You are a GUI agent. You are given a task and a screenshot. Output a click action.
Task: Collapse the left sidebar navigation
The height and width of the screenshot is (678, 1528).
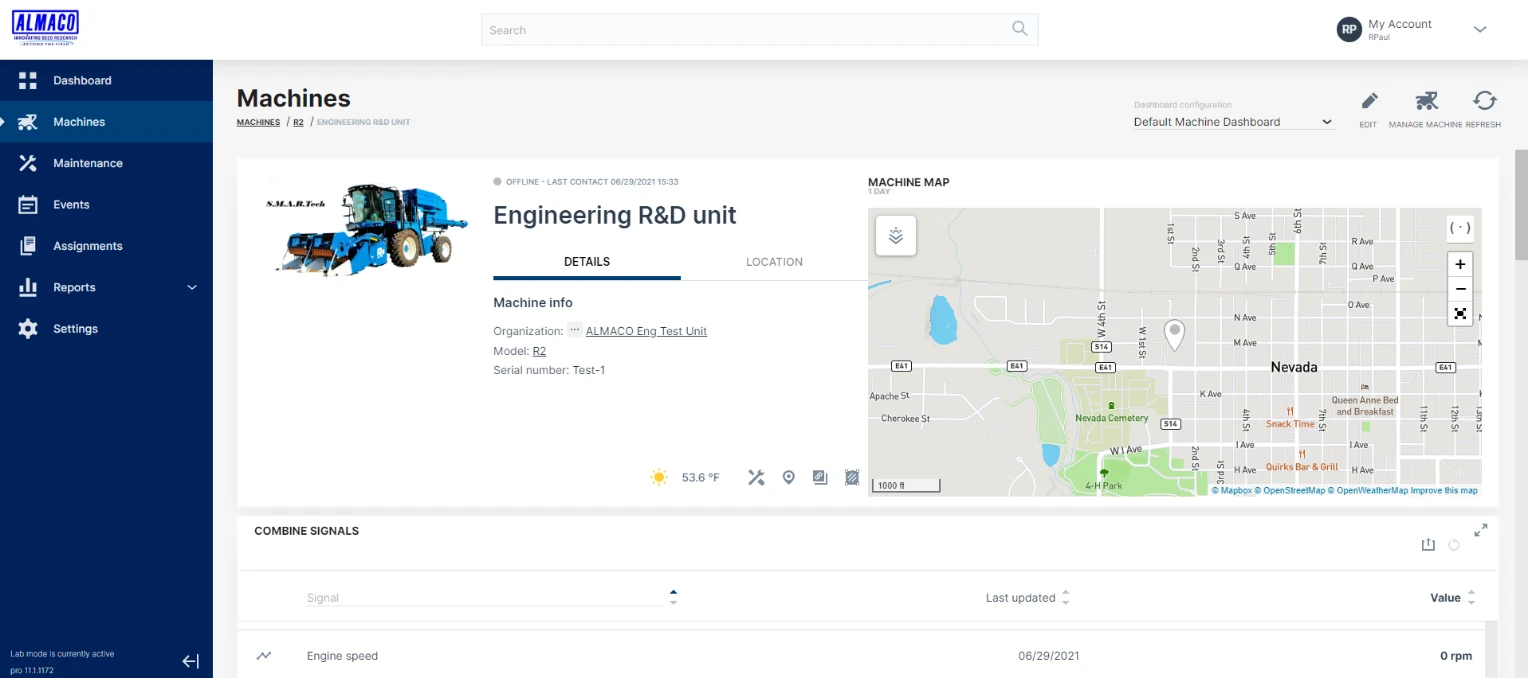pyautogui.click(x=191, y=661)
